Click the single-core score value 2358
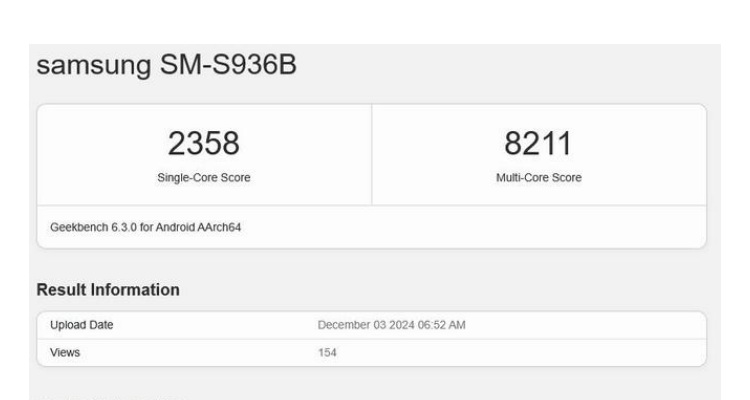750x400 pixels. [204, 143]
